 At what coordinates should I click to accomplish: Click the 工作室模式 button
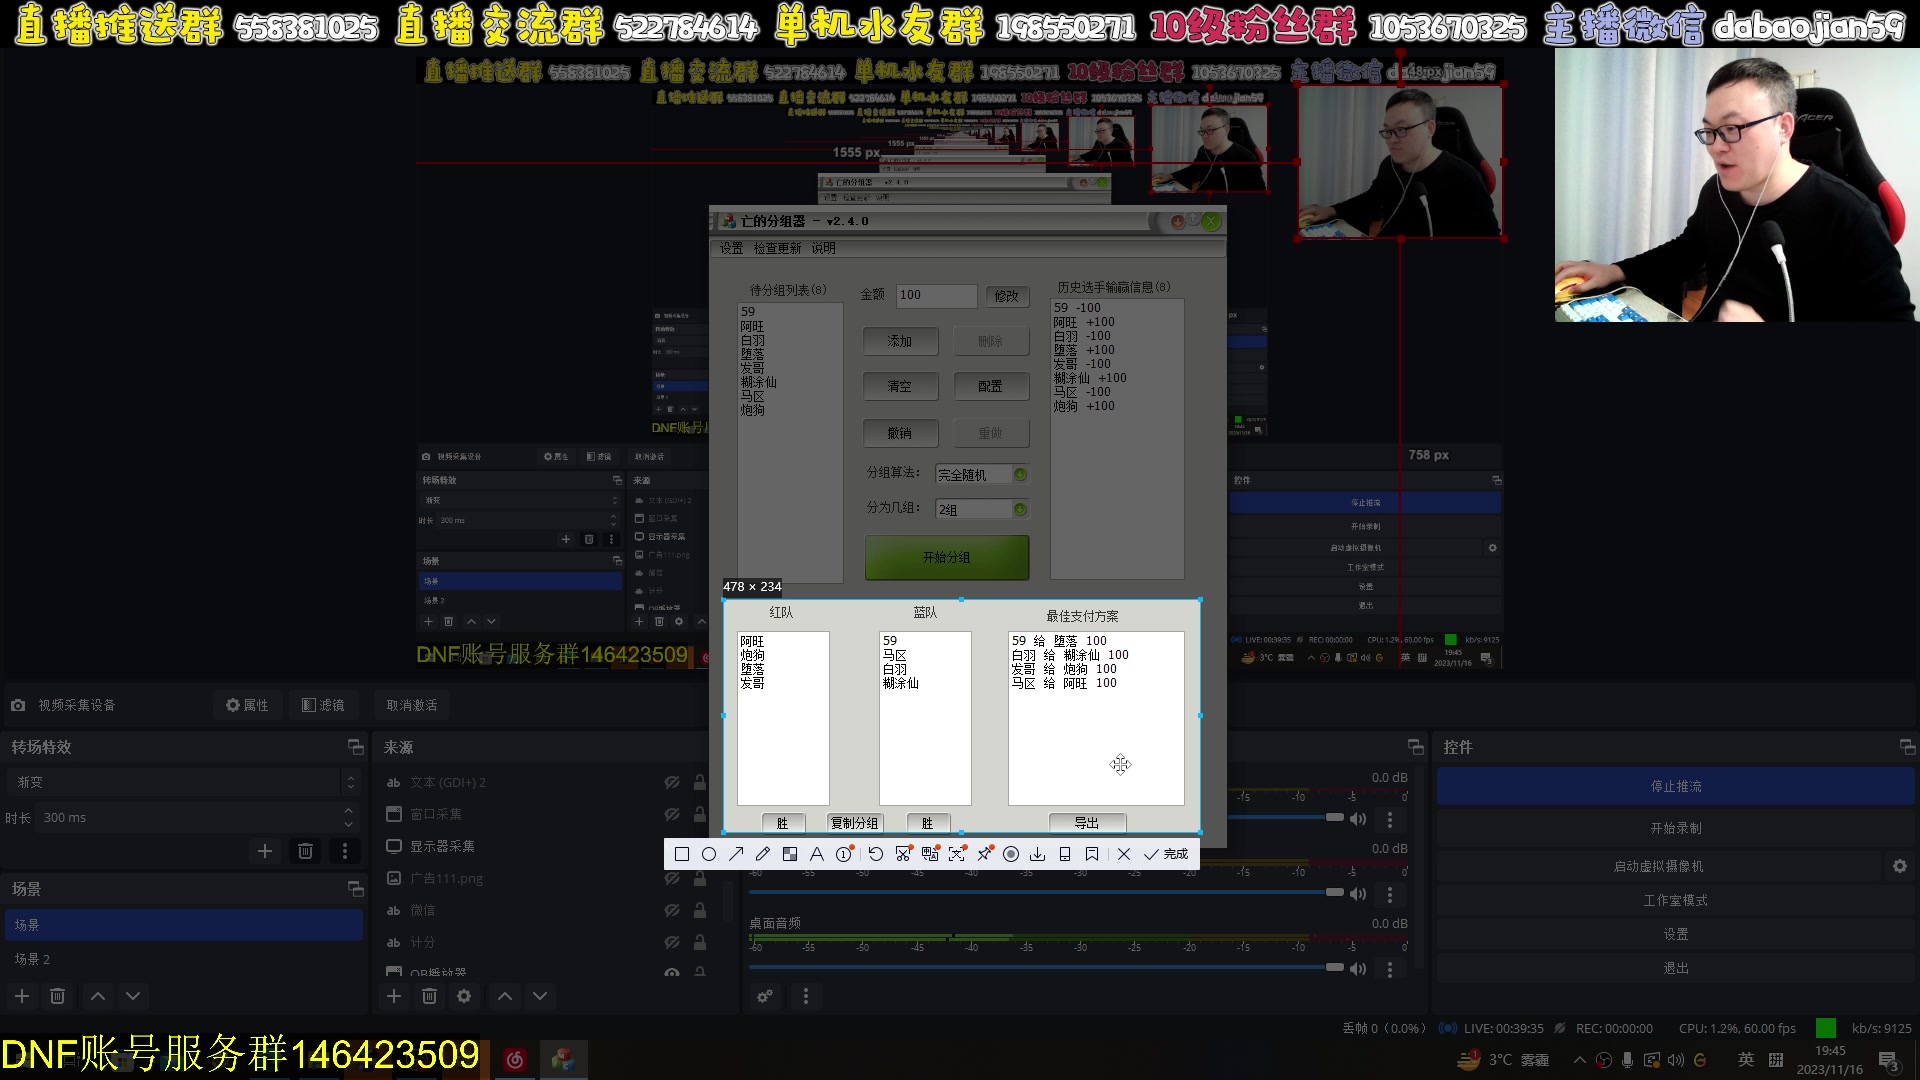click(x=1676, y=900)
